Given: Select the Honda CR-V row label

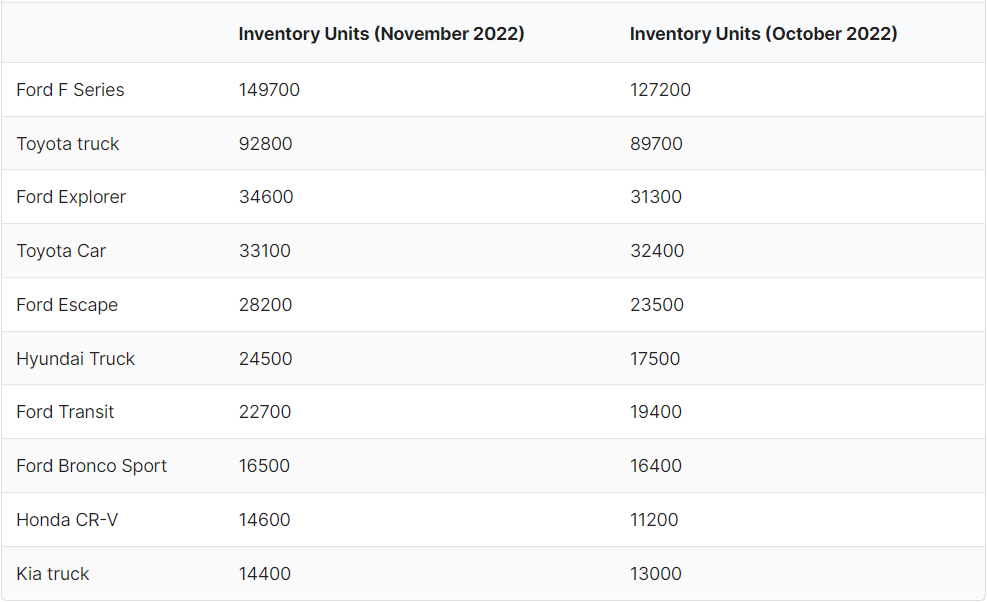Looking at the screenshot, I should 67,520.
